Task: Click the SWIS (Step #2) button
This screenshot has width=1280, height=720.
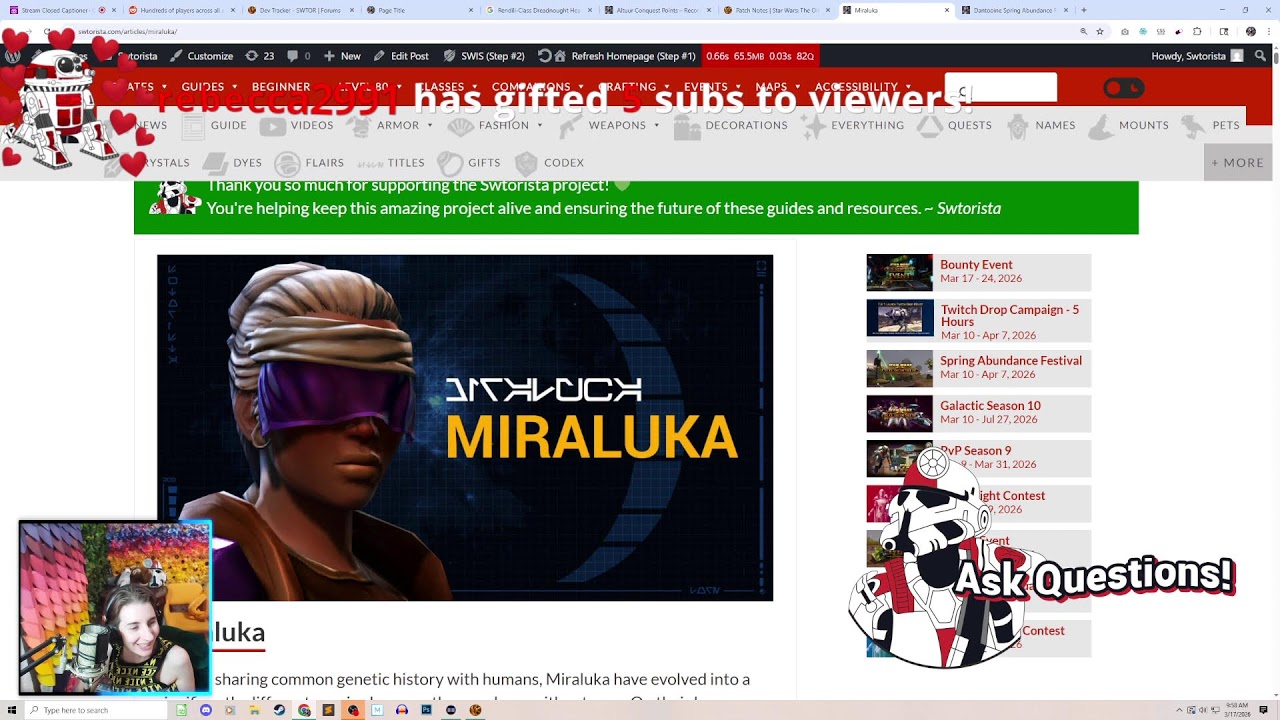Action: 484,56
